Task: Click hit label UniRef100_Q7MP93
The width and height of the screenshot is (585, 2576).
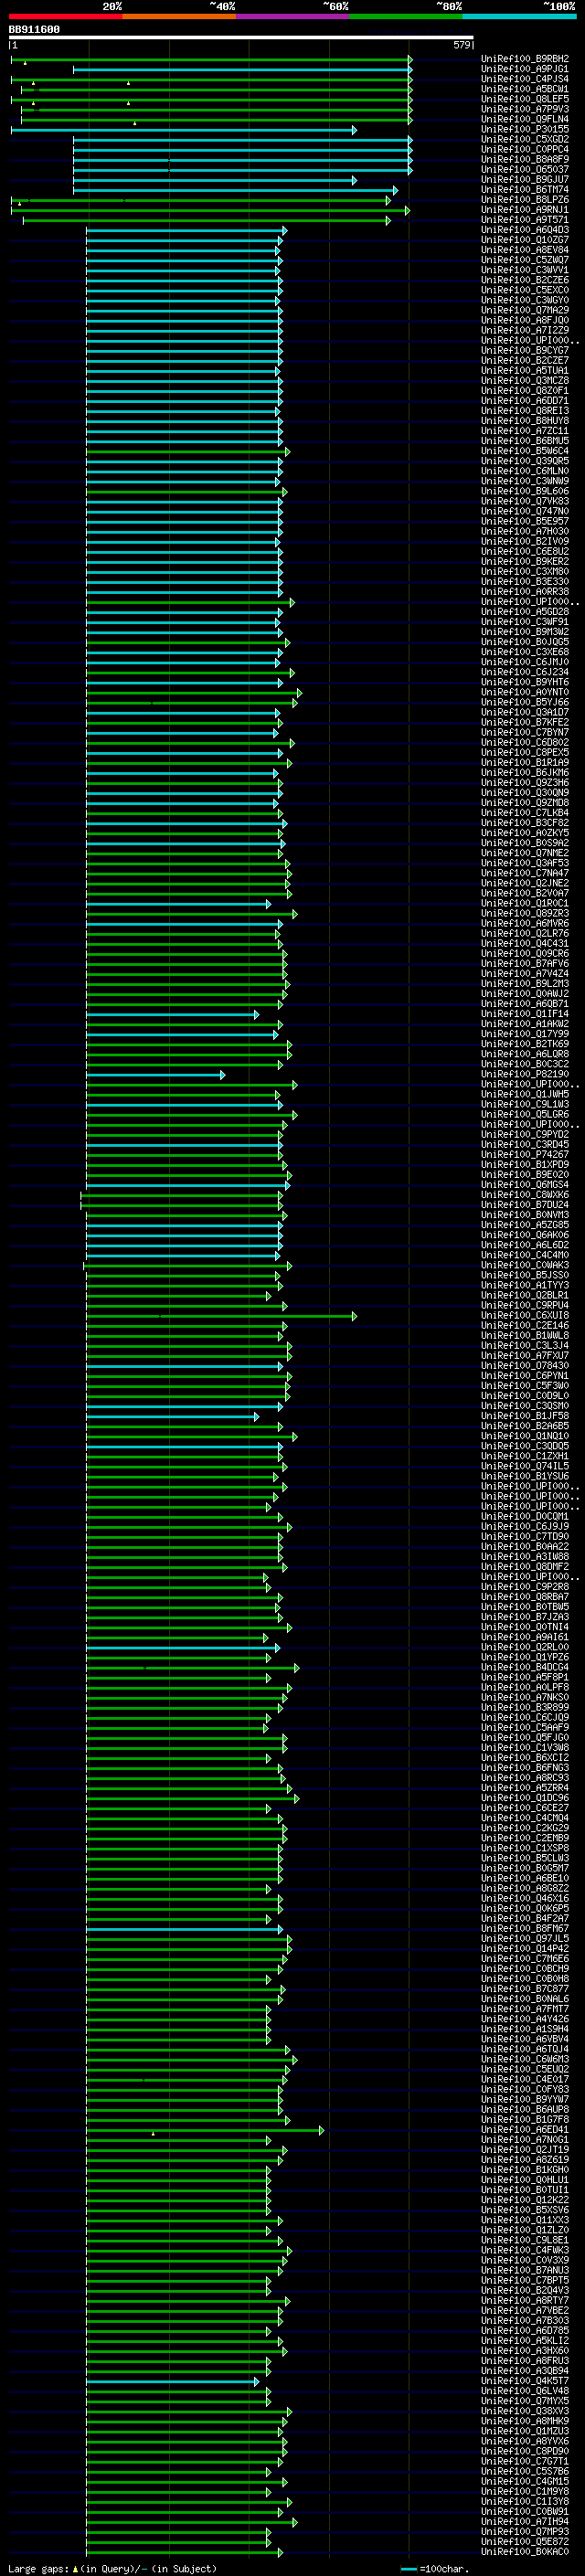Action: pyautogui.click(x=525, y=2532)
